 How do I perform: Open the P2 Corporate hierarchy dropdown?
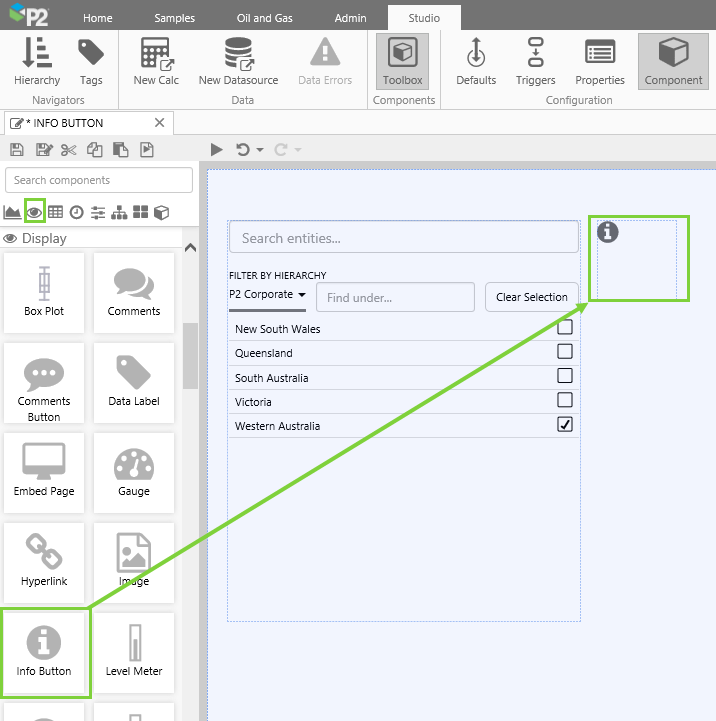pyautogui.click(x=268, y=295)
